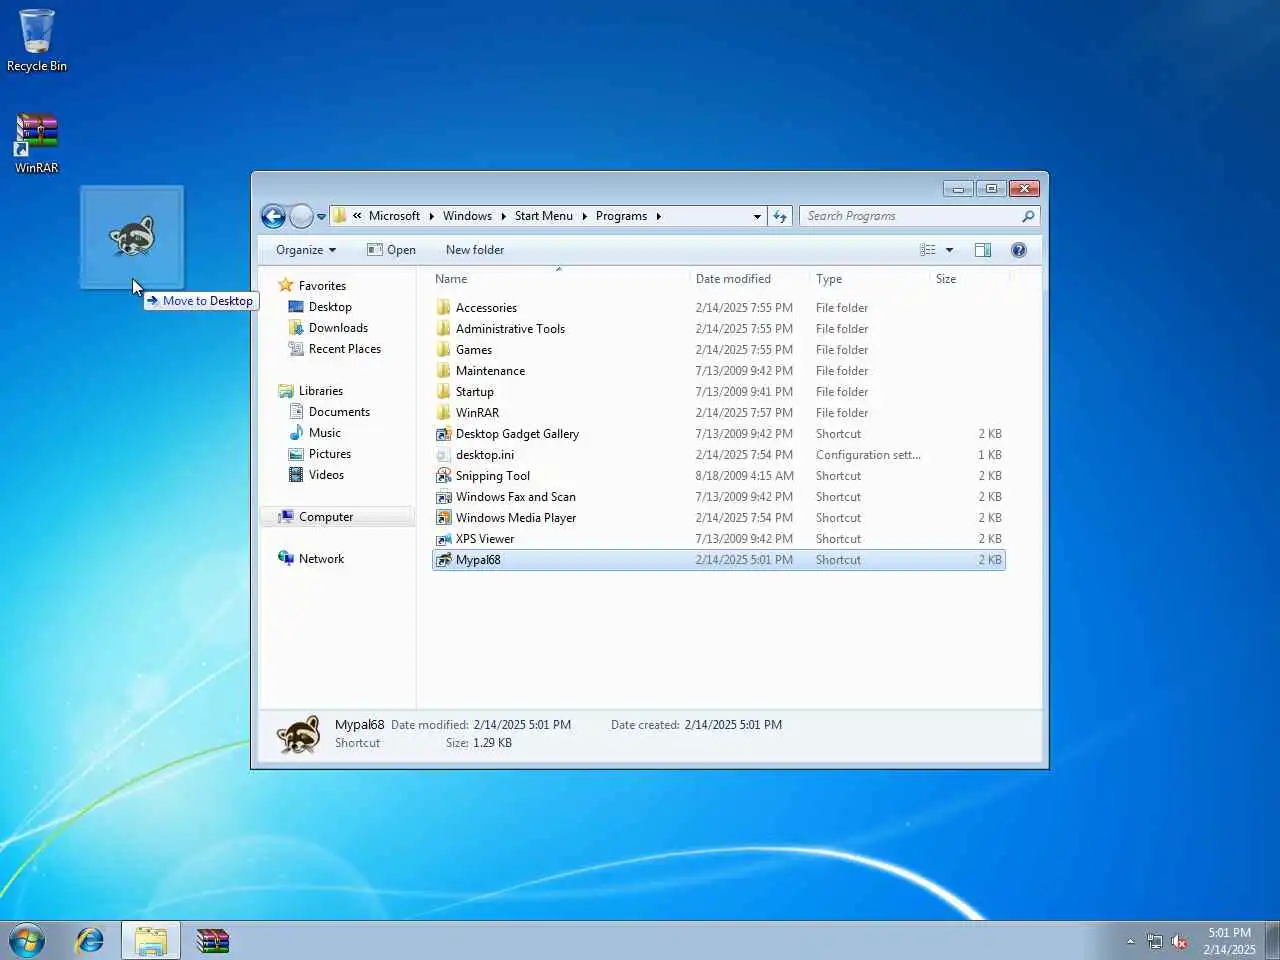The height and width of the screenshot is (960, 1280).
Task: Click the Windows Explorer taskbar icon
Action: [x=151, y=940]
